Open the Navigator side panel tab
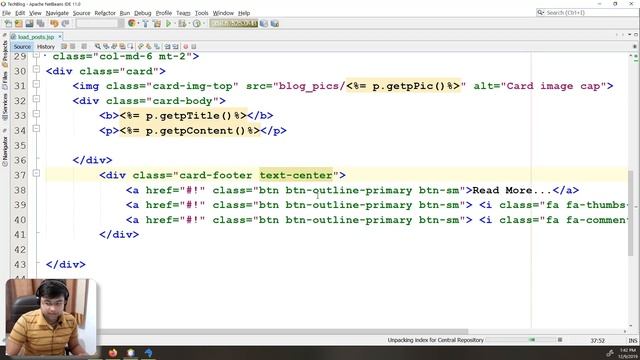 pos(5,150)
